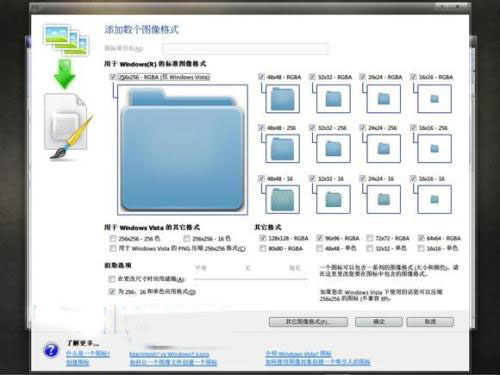This screenshot has width=500, height=375.
Task: Uncheck the 256x256 RGBA Windows Vista checkbox
Action: 113,77
